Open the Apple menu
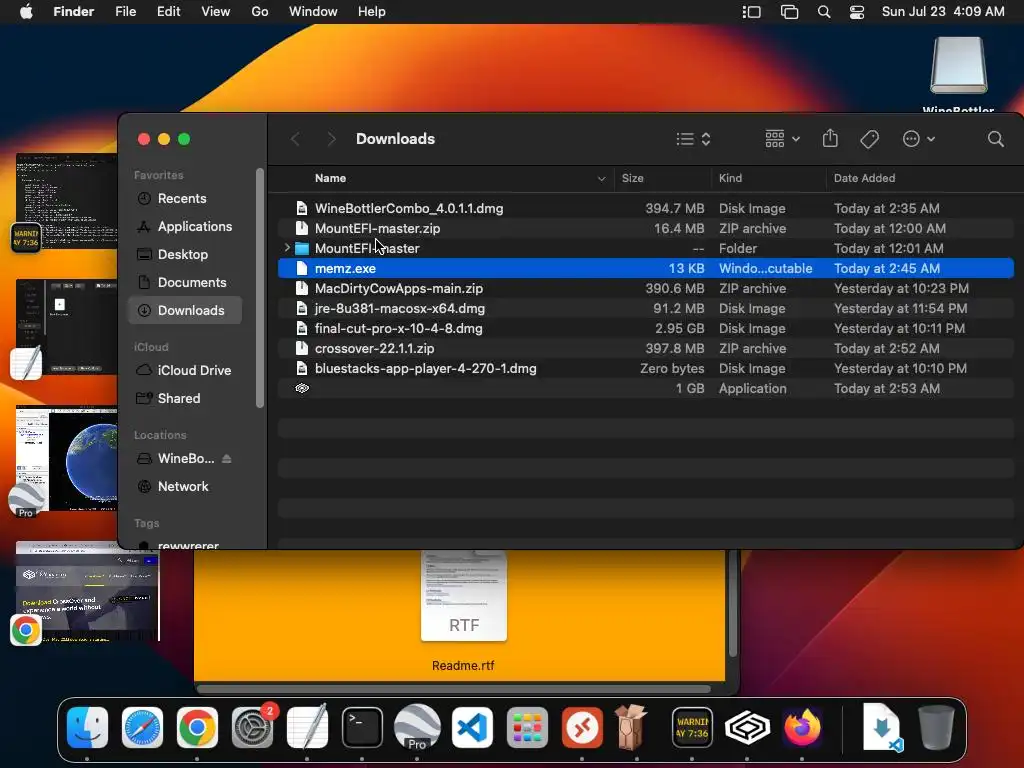Image resolution: width=1024 pixels, height=768 pixels. click(26, 12)
